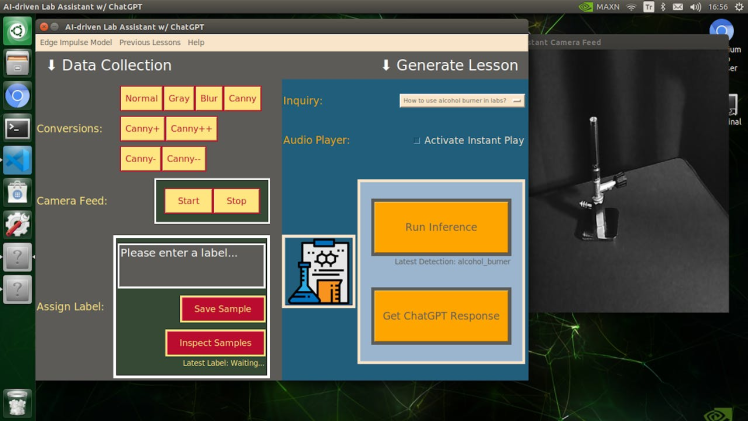Start the camera feed
The height and width of the screenshot is (421, 748).
click(x=188, y=201)
